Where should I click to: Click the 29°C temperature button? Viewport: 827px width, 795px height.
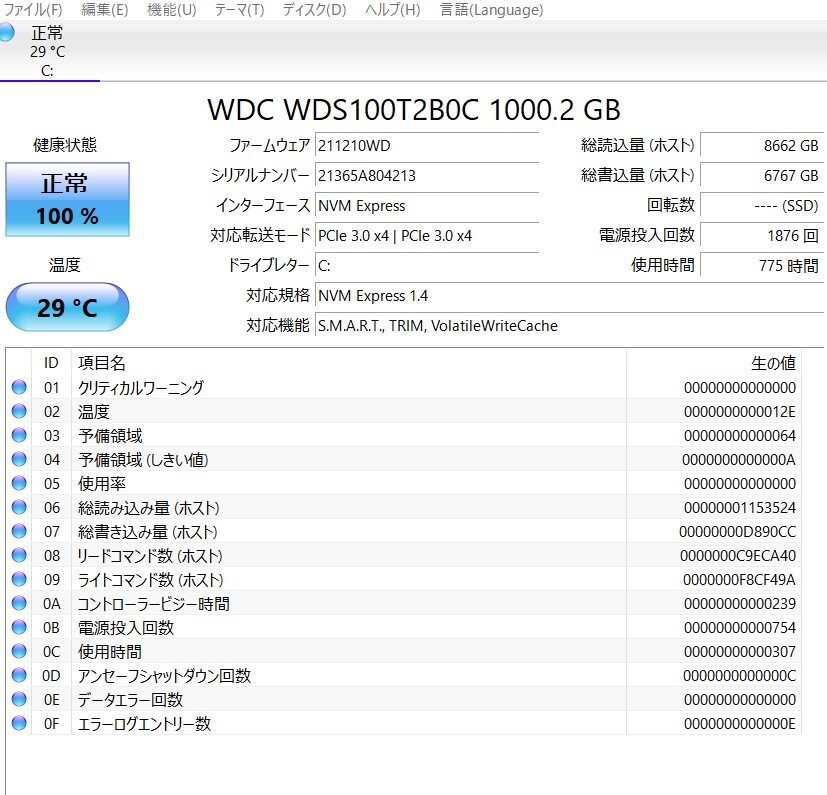tap(66, 307)
